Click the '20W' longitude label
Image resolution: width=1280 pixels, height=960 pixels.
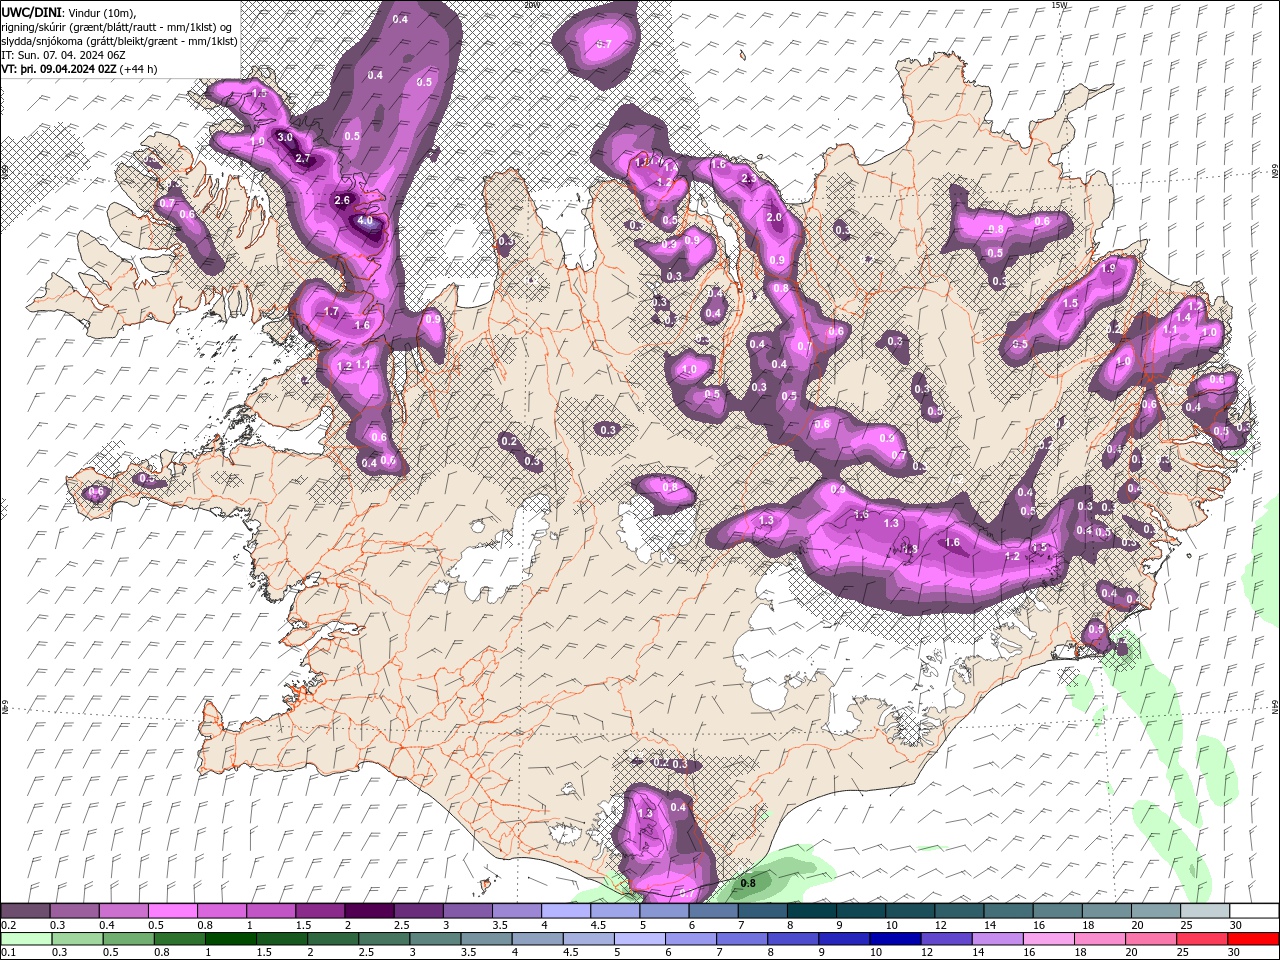[531, 5]
